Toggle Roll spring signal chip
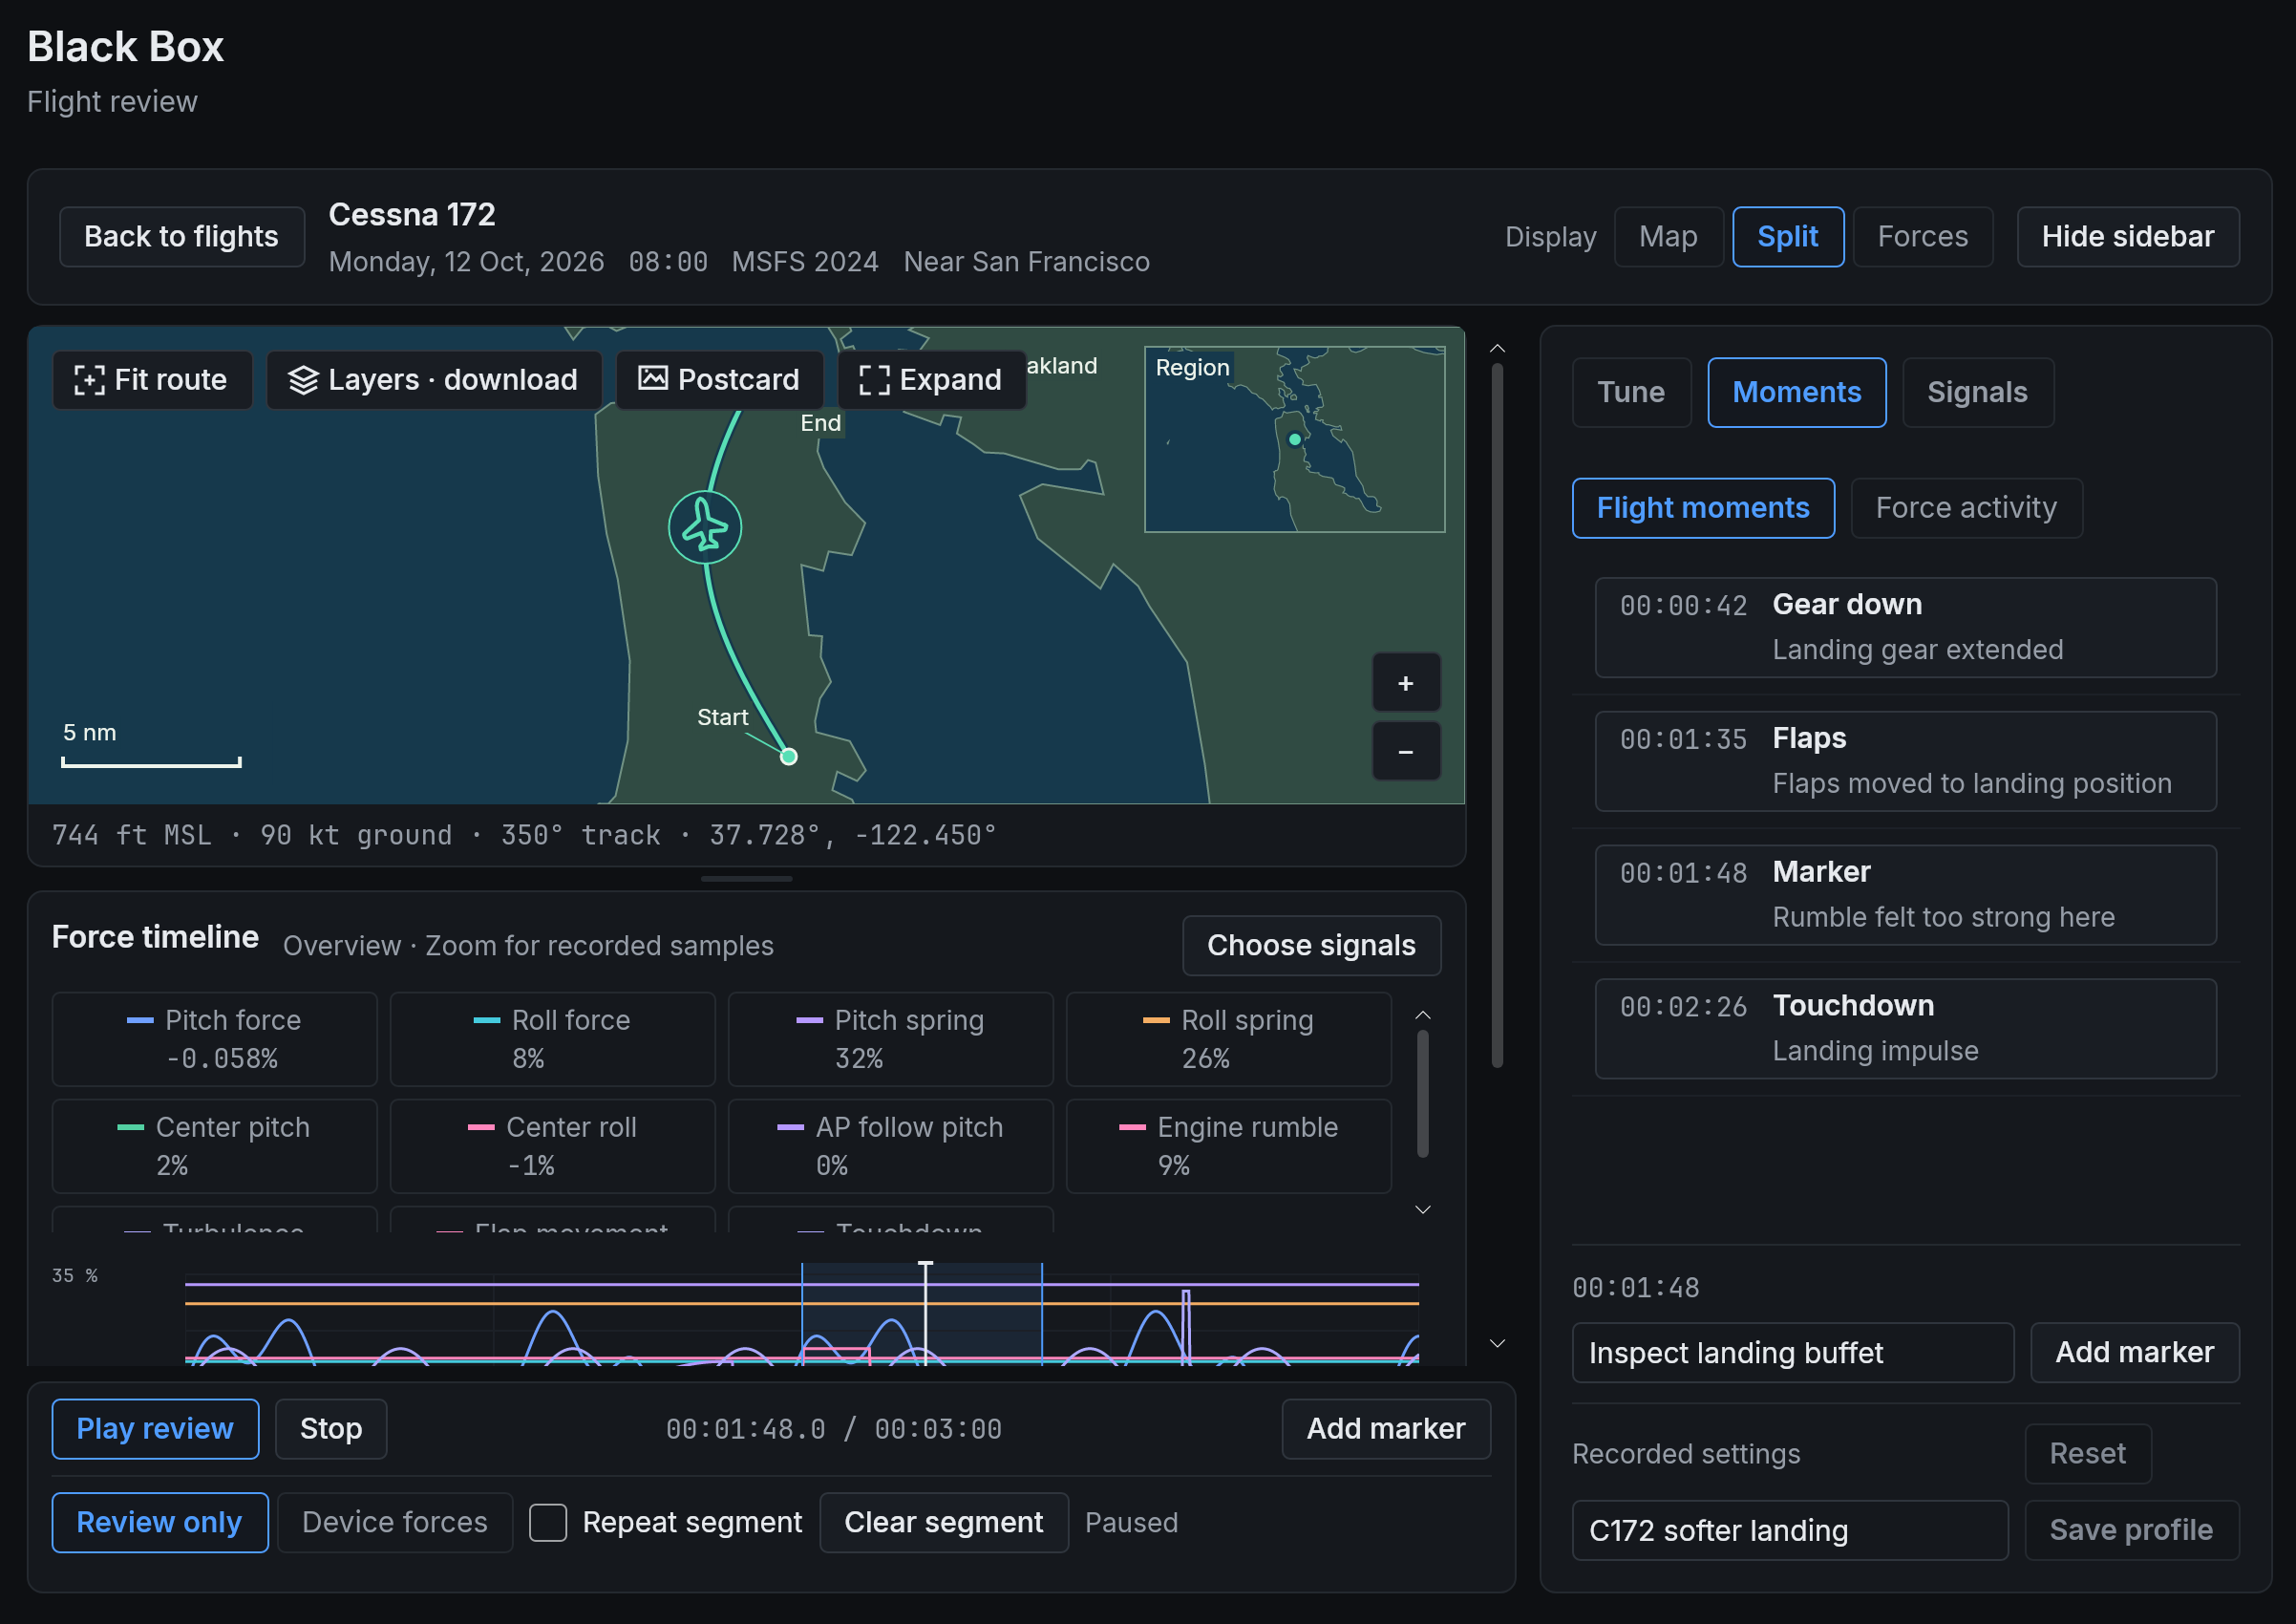This screenshot has height=1624, width=2296. pyautogui.click(x=1228, y=1039)
